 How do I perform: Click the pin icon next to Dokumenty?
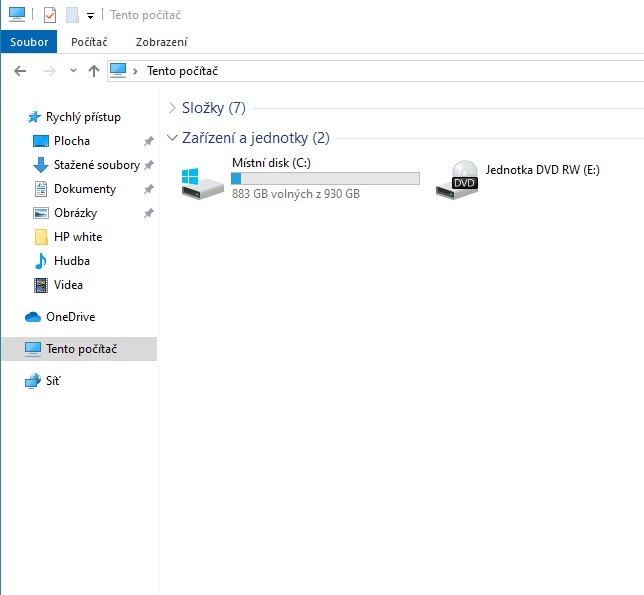pos(149,189)
